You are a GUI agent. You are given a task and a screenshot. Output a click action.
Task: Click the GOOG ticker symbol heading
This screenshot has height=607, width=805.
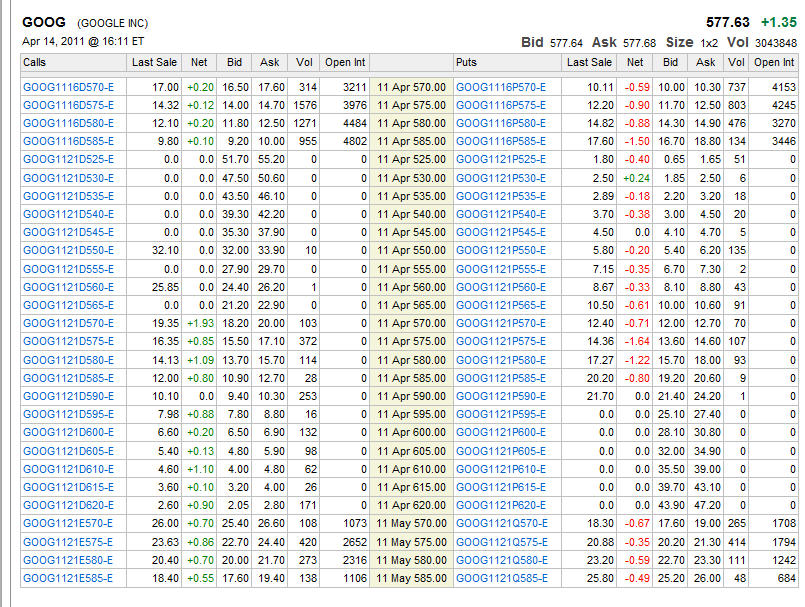43,21
